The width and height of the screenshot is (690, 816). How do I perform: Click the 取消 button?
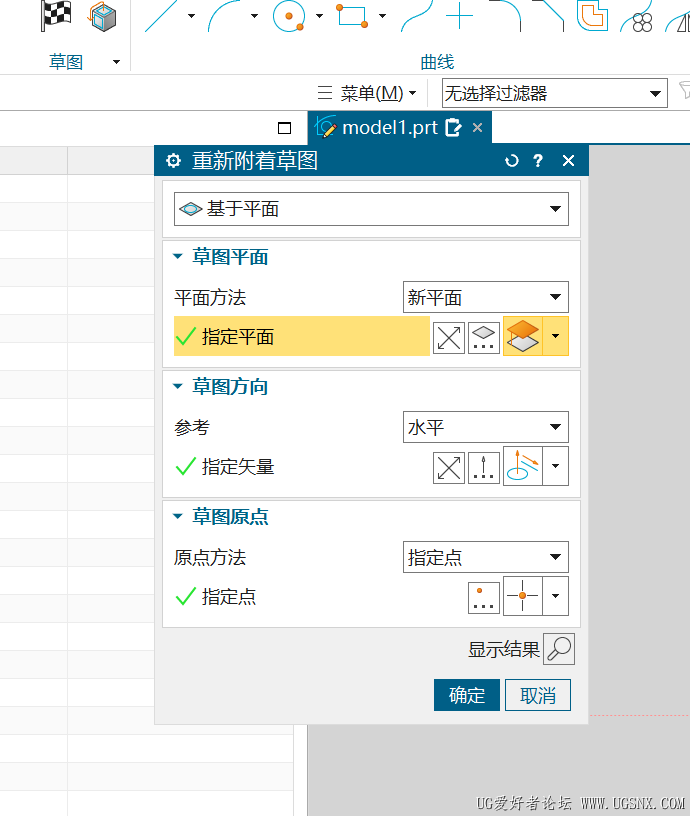(538, 695)
